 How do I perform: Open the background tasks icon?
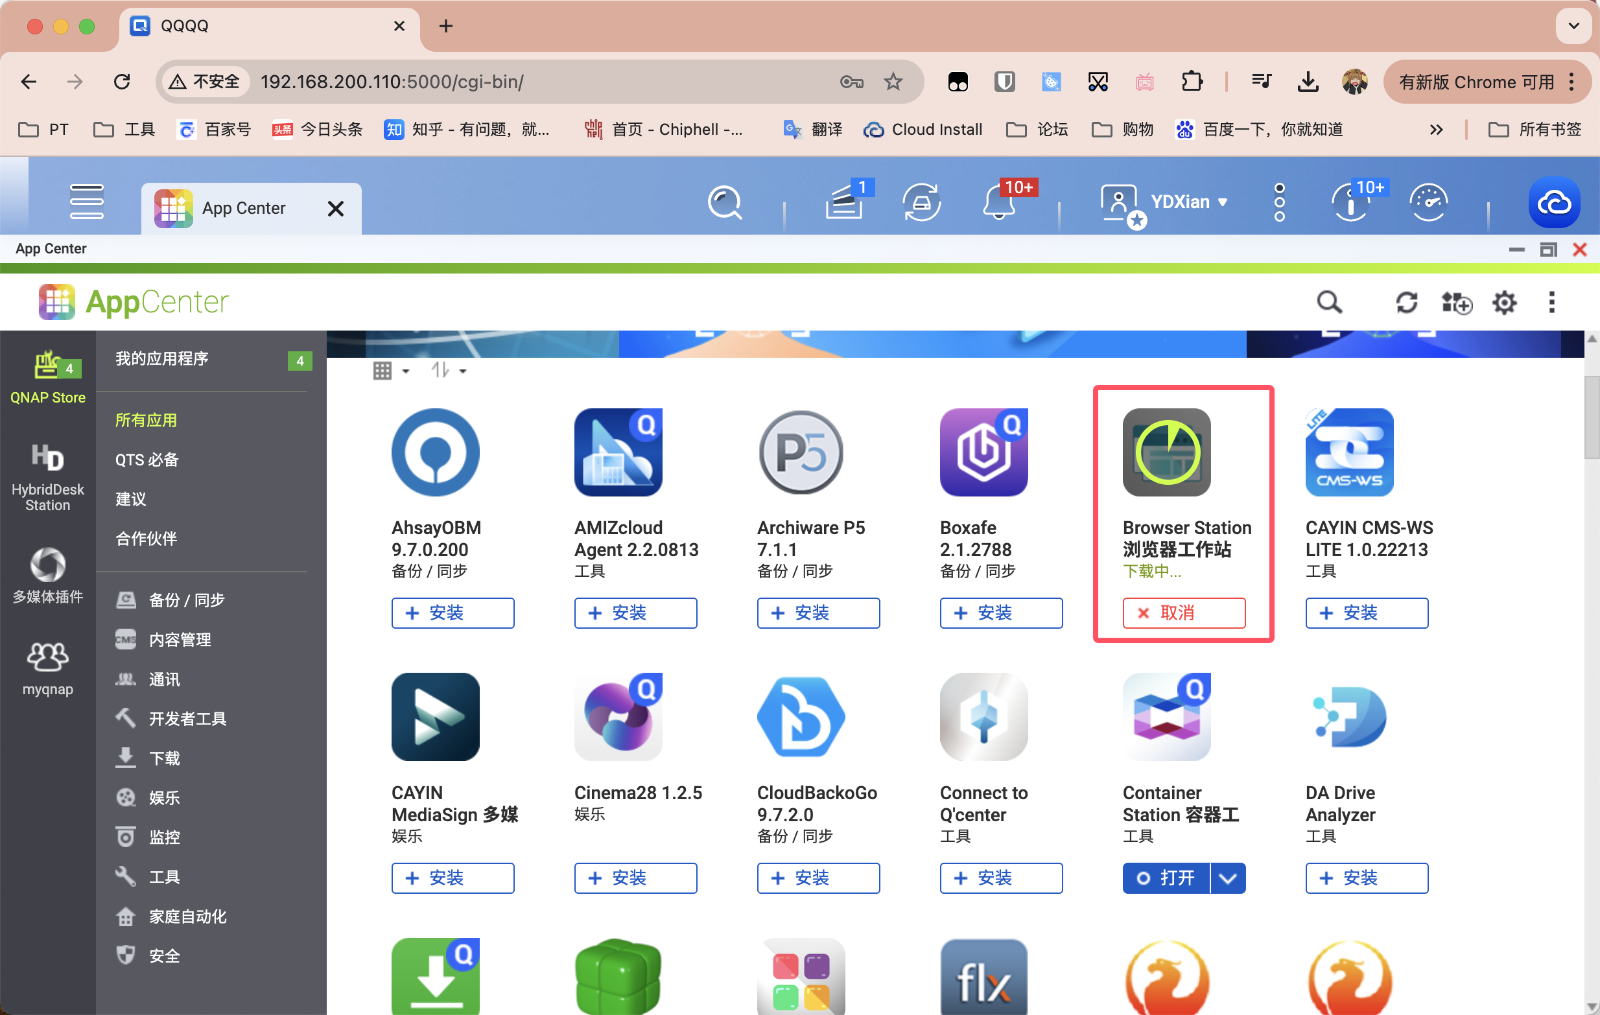coord(845,202)
